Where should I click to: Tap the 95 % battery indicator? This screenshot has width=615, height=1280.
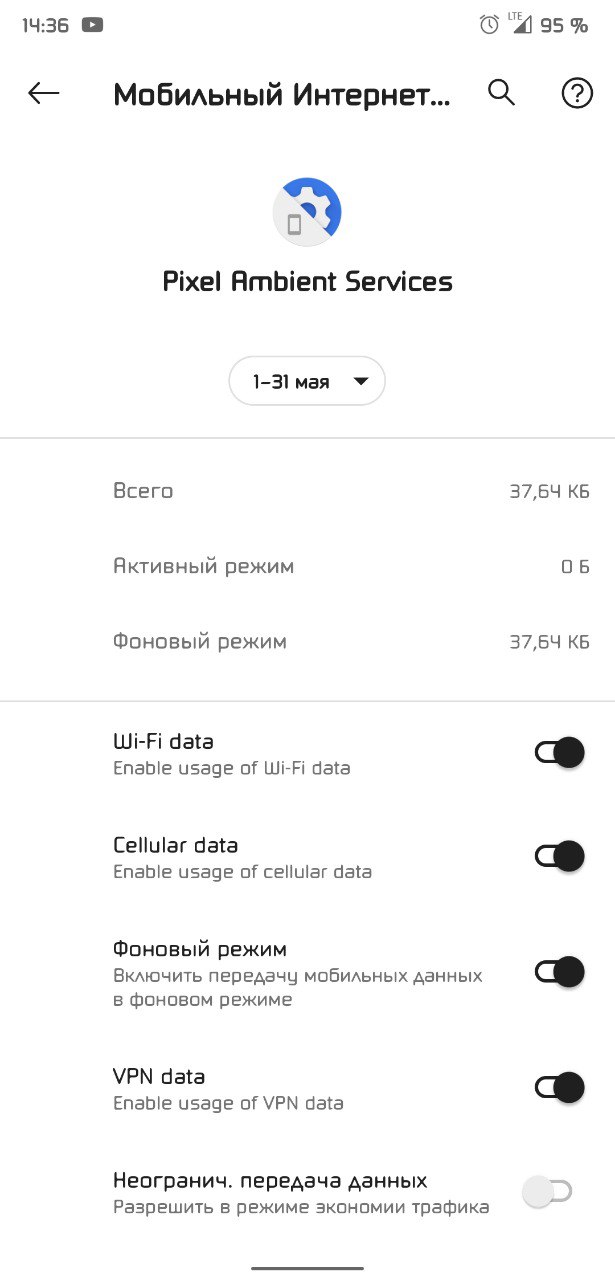(564, 26)
